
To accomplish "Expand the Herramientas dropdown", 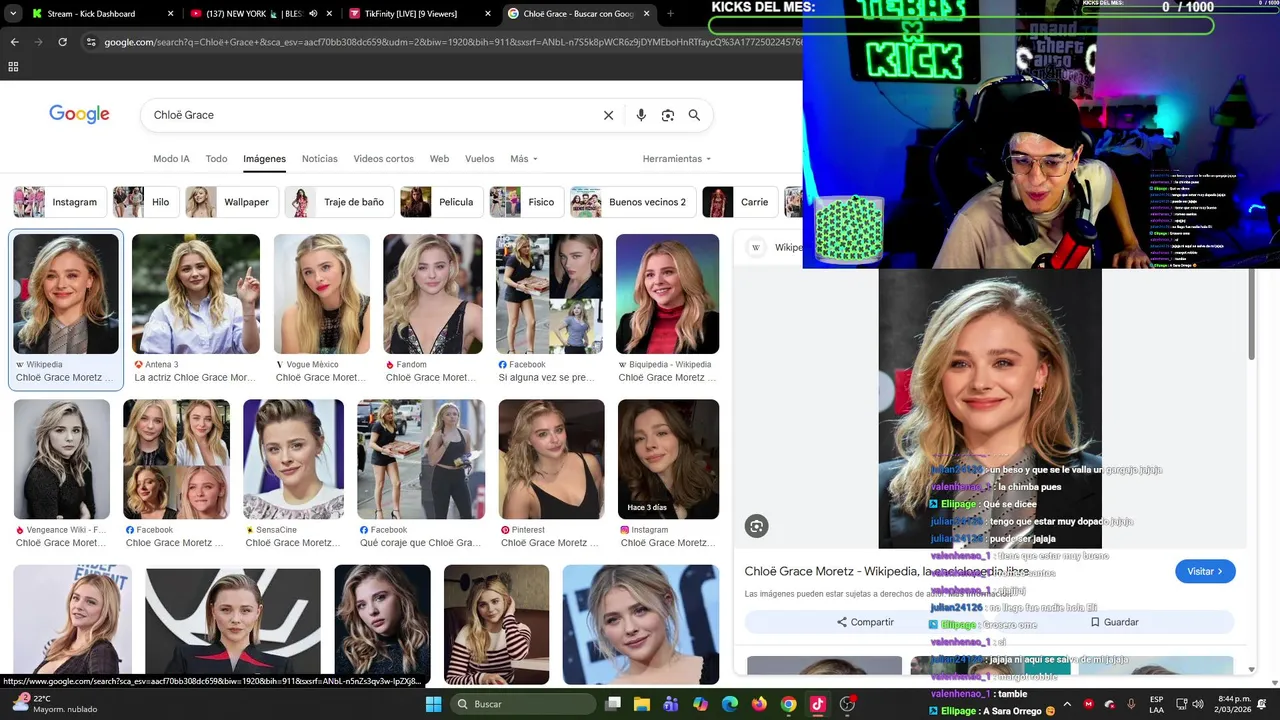I will tap(677, 159).
